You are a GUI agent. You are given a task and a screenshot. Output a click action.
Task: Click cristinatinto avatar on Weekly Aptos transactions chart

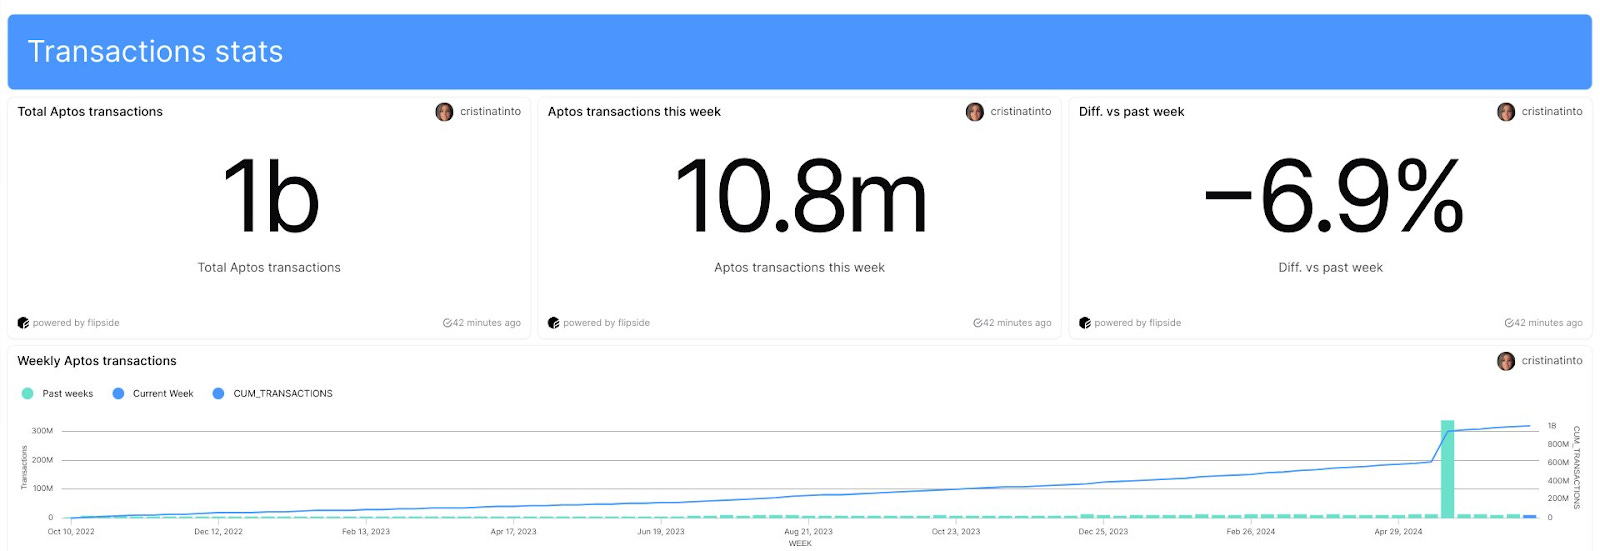(x=1505, y=361)
